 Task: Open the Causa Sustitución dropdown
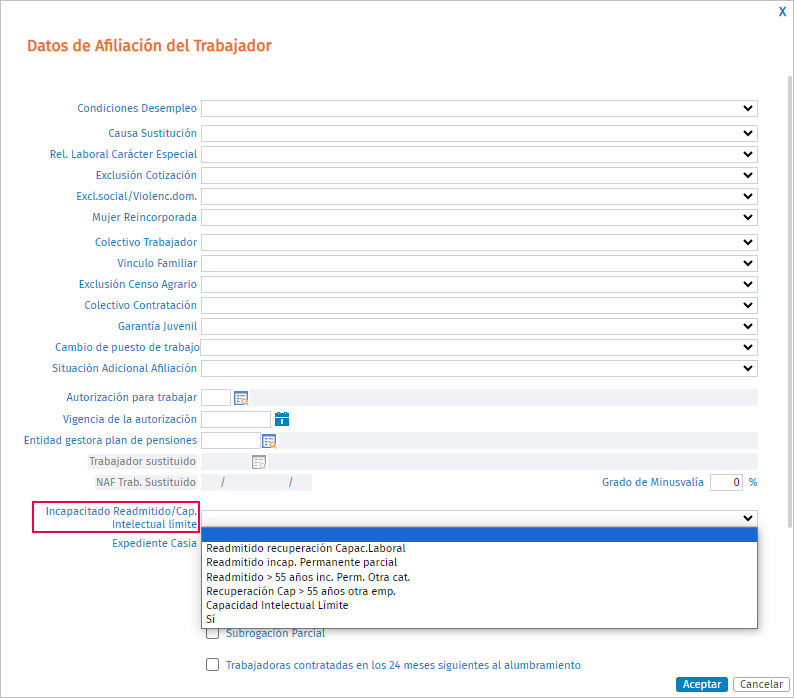pyautogui.click(x=479, y=133)
